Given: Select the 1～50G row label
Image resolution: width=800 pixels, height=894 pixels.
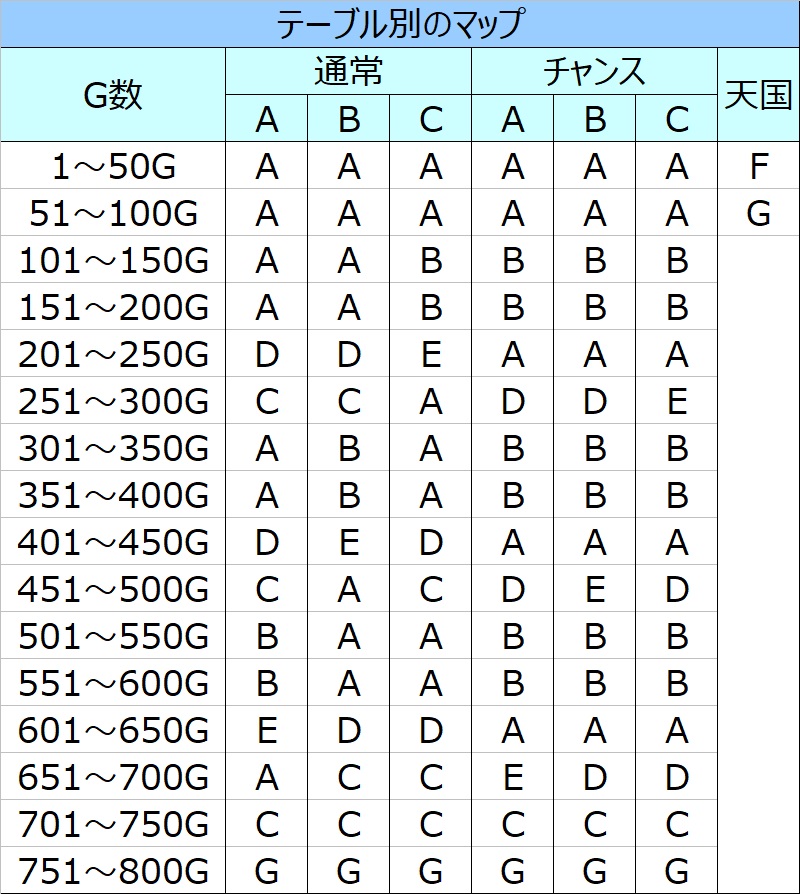Looking at the screenshot, I should 113,167.
